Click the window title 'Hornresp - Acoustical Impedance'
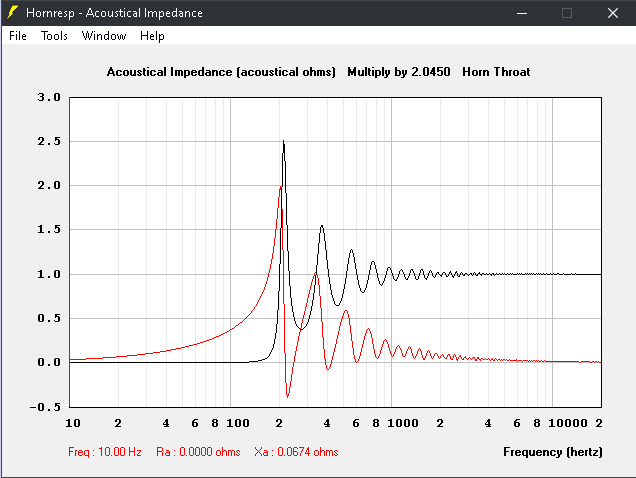This screenshot has width=636, height=478. point(114,13)
